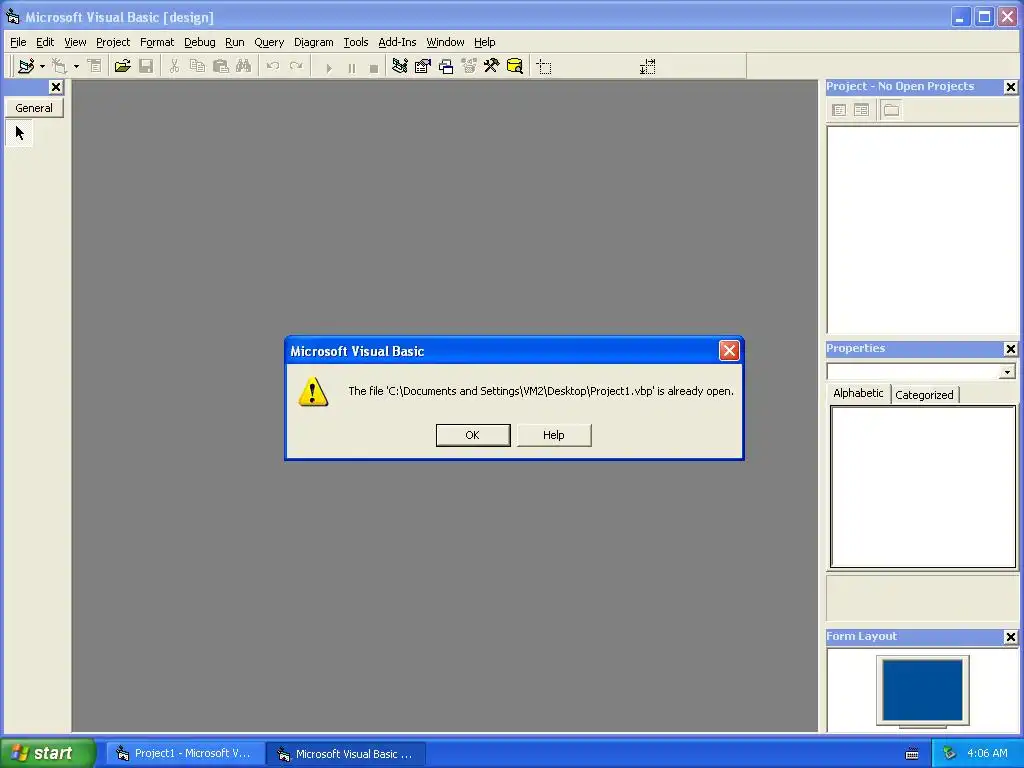
Task: Switch to the Categorized properties tab
Action: click(x=924, y=395)
